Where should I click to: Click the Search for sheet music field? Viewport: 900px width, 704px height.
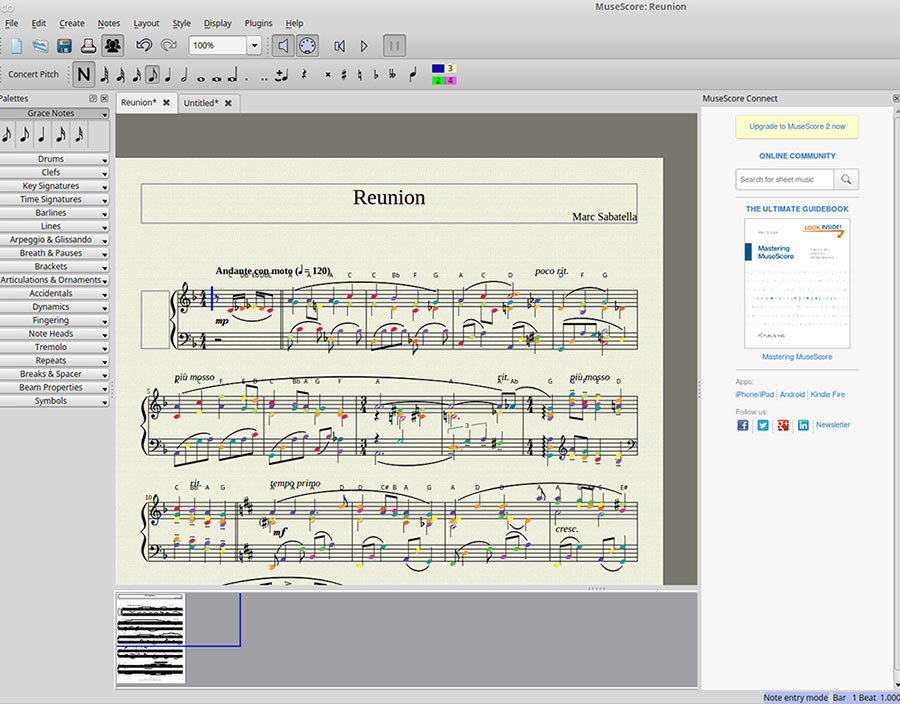(785, 180)
